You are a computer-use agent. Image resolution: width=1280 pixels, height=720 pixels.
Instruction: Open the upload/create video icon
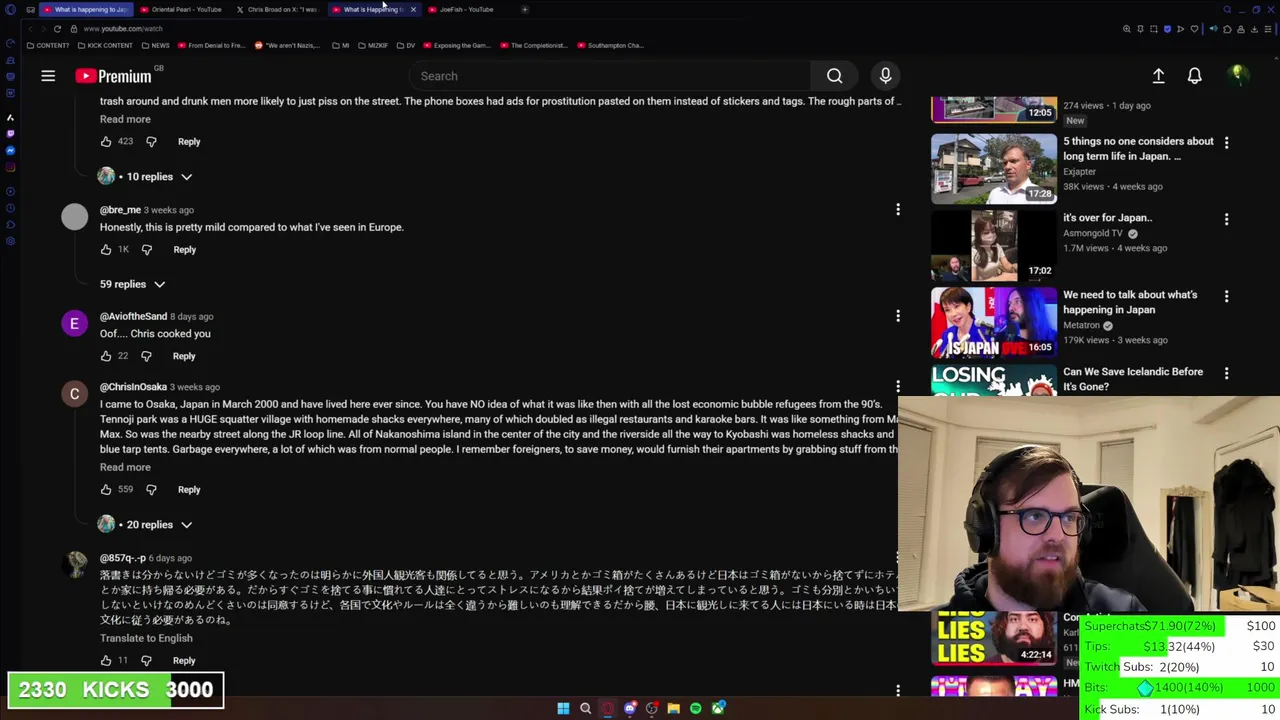[x=1158, y=76]
